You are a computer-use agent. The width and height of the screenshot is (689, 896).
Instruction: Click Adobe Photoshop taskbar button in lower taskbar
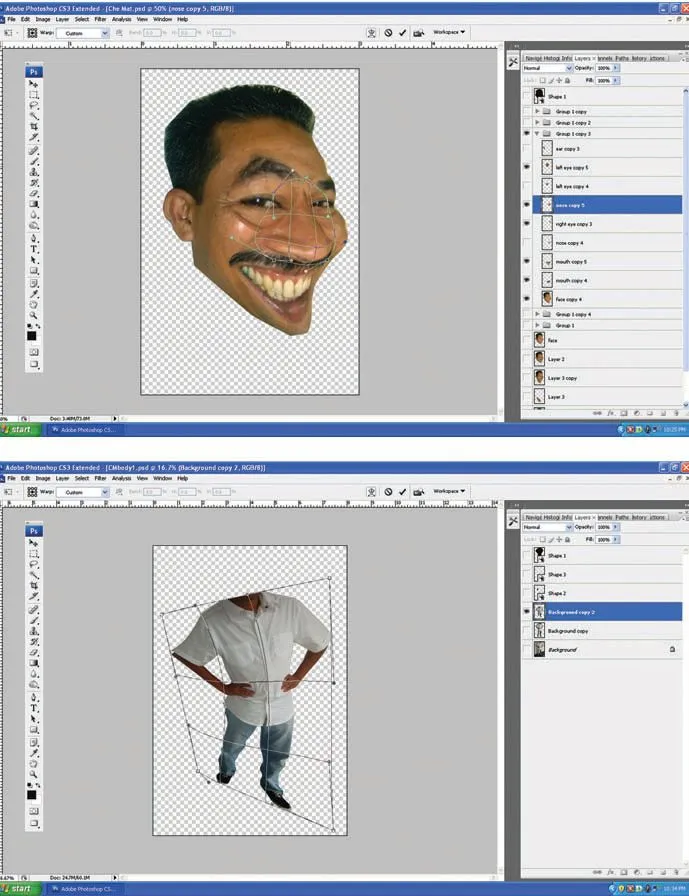coord(84,889)
